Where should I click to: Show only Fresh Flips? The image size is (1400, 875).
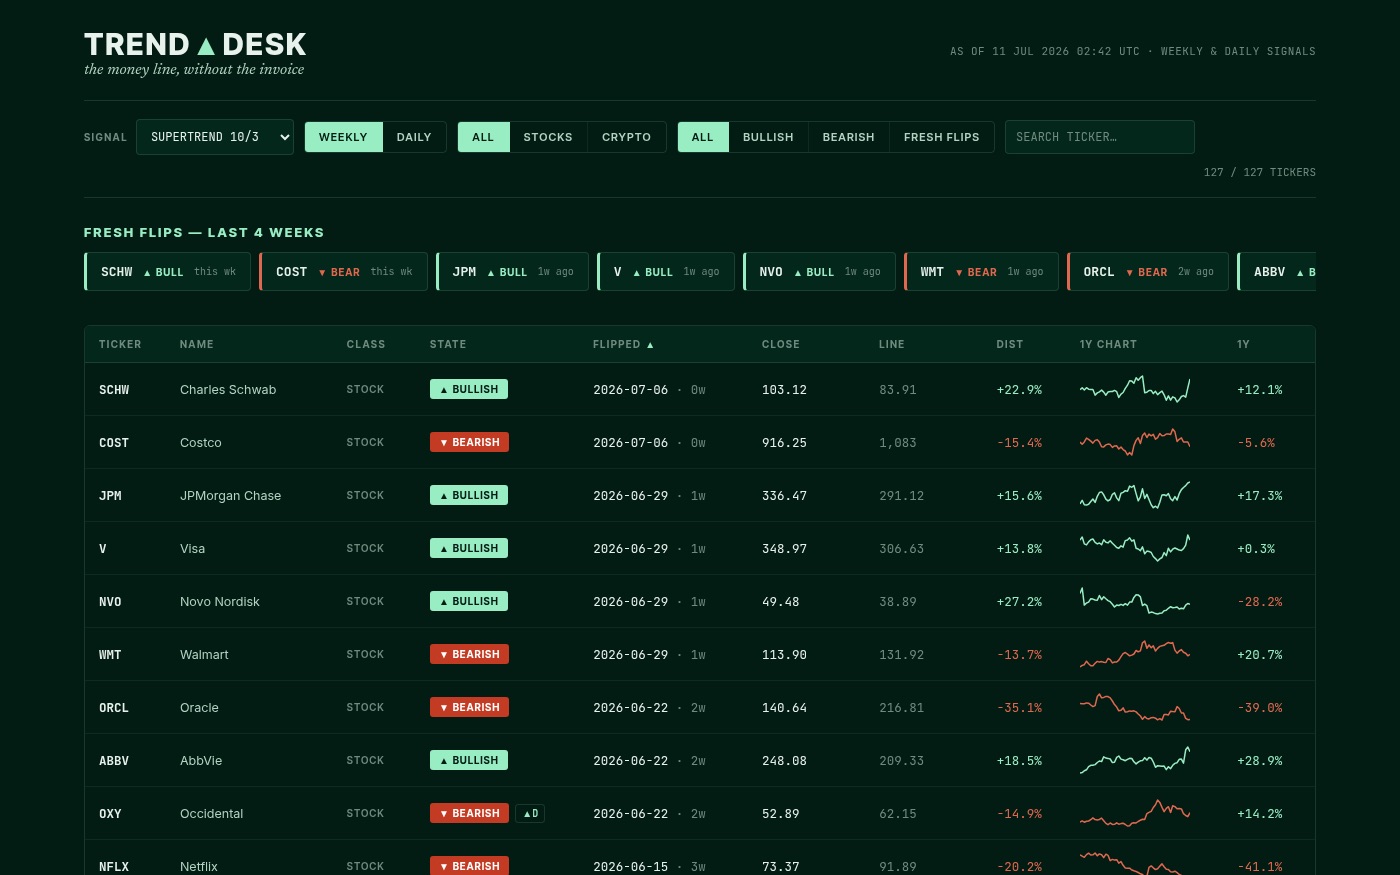click(942, 137)
